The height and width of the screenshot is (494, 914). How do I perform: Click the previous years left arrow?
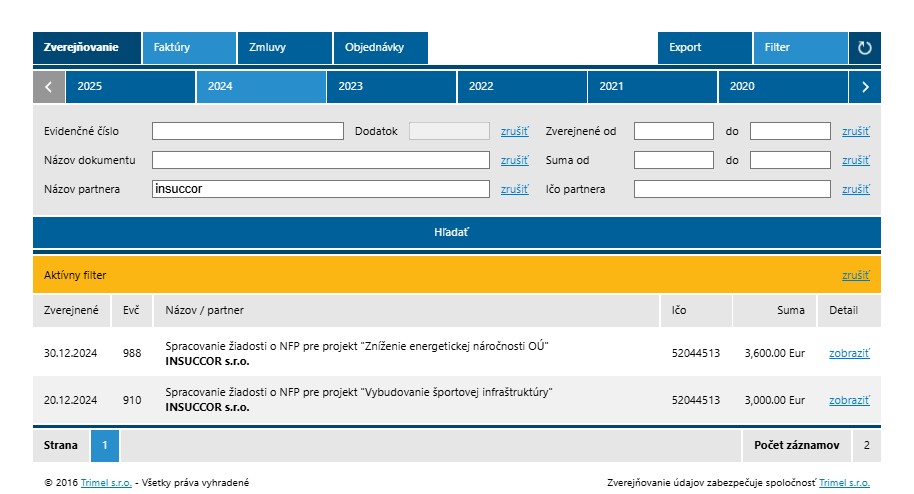(x=49, y=87)
